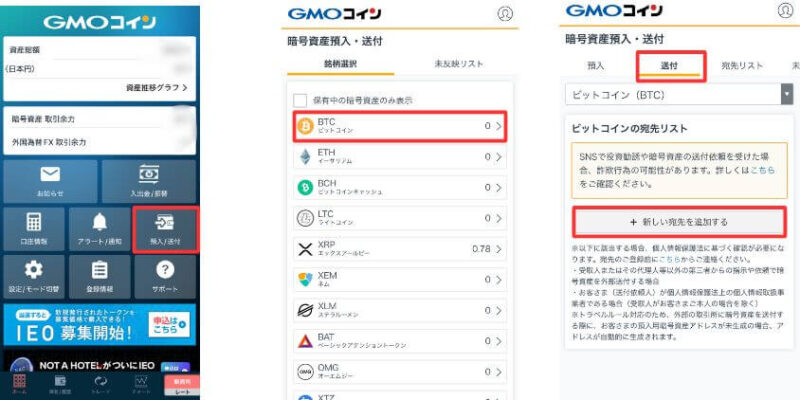800x400 pixels.
Task: Check 保有中の暗号資産のみ表示 checkbox
Action: pos(300,101)
